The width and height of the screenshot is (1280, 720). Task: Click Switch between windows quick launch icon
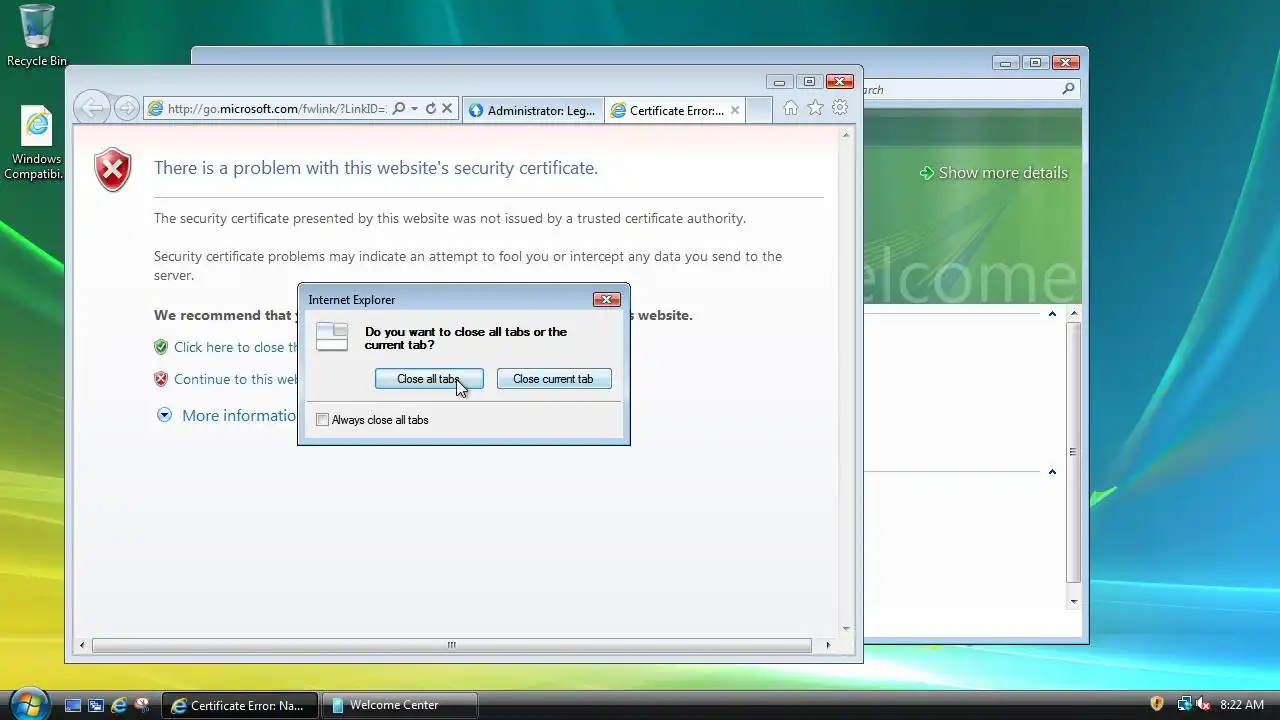(96, 705)
